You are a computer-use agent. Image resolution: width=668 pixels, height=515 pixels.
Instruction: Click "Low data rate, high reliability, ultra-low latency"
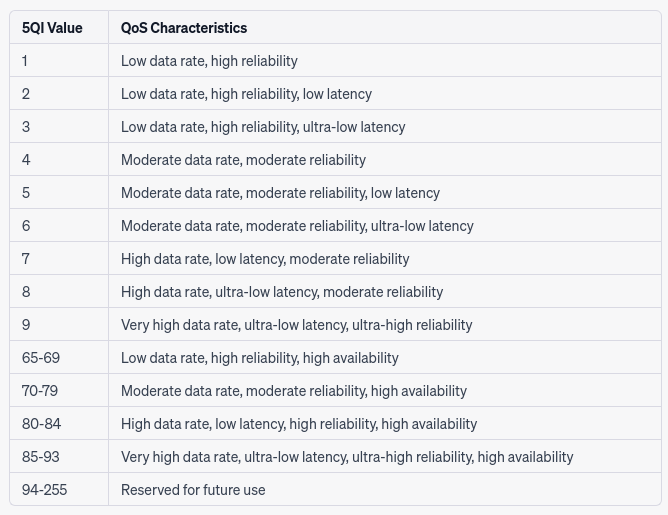pyautogui.click(x=263, y=127)
